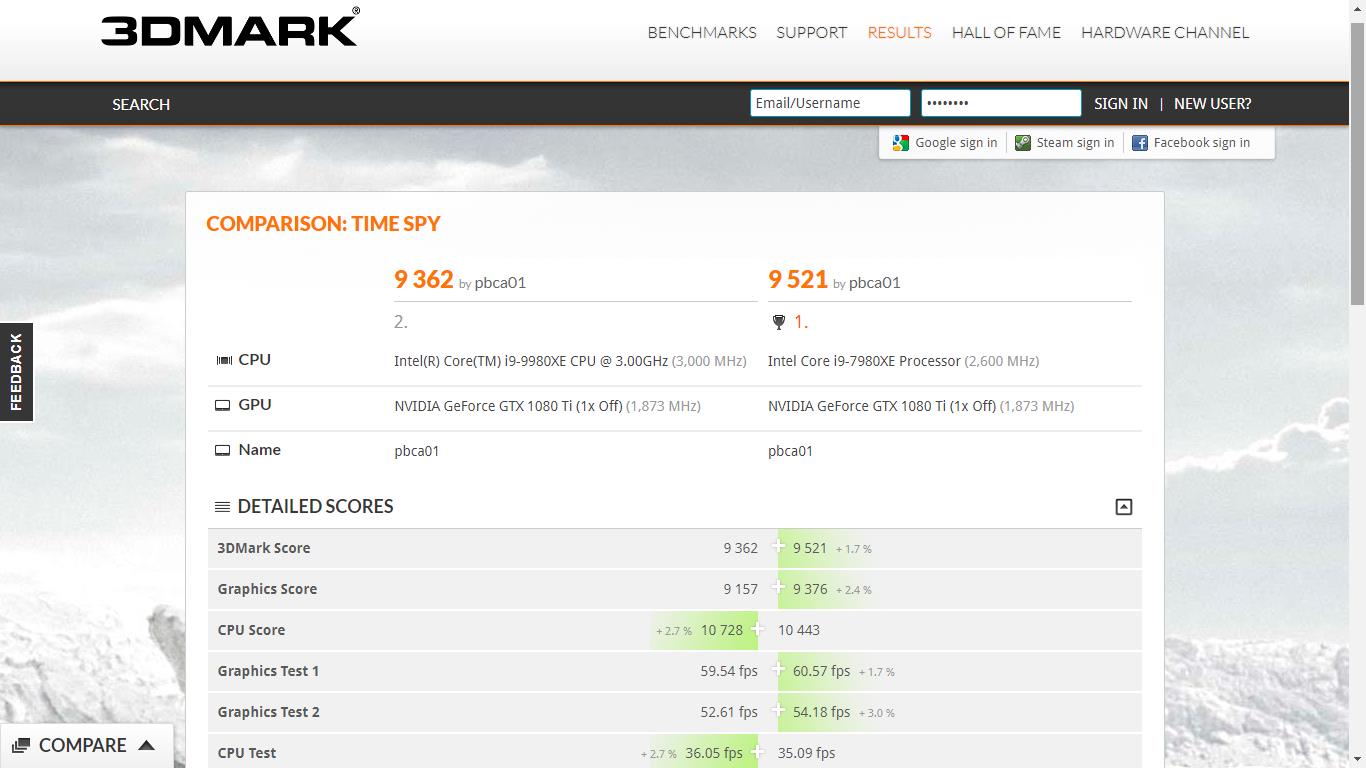Click the Google sign in link
Image resolution: width=1366 pixels, height=768 pixels.
tap(956, 143)
